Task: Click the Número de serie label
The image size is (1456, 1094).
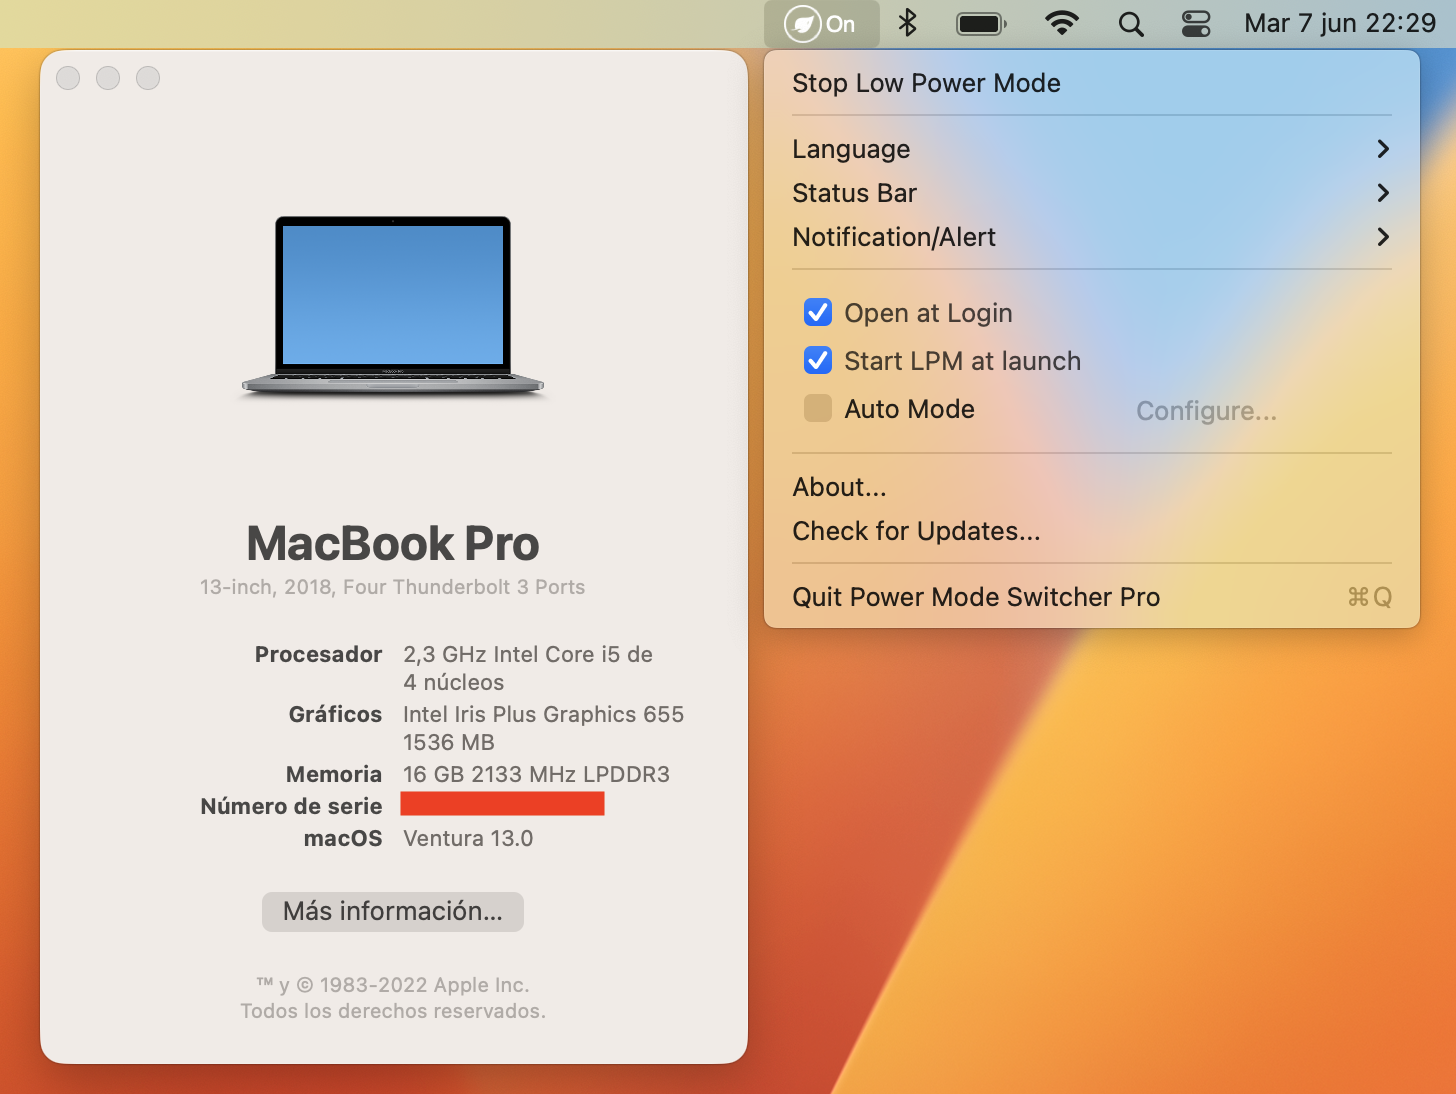Action: [291, 806]
